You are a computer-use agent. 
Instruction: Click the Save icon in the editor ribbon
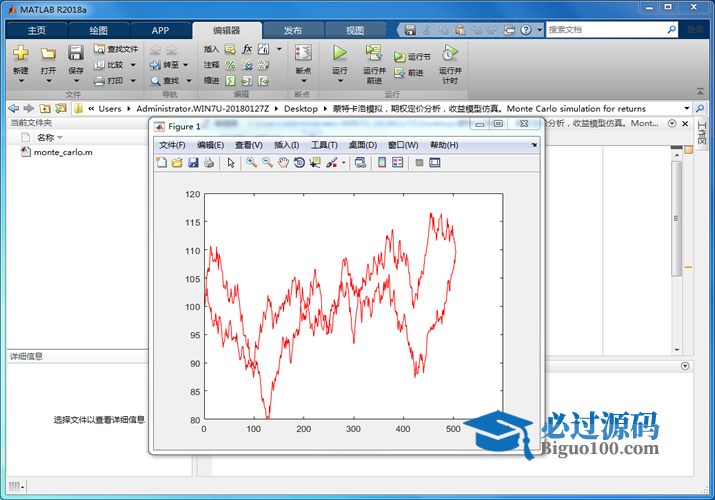pyautogui.click(x=76, y=53)
